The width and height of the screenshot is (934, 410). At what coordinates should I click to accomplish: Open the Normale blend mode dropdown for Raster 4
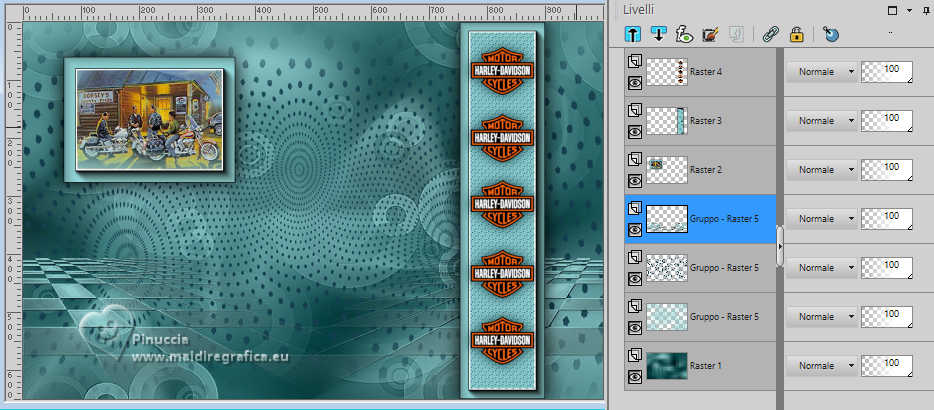coord(821,72)
